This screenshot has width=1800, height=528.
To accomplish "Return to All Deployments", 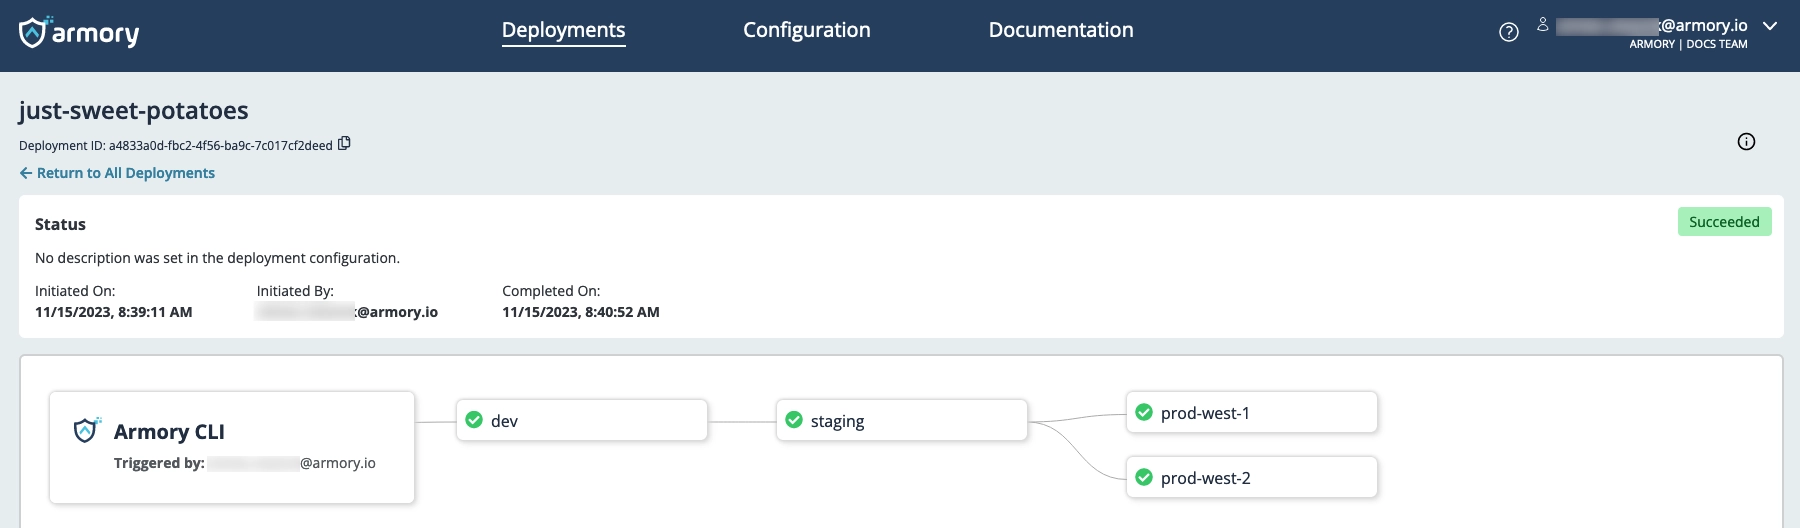I will click(117, 173).
